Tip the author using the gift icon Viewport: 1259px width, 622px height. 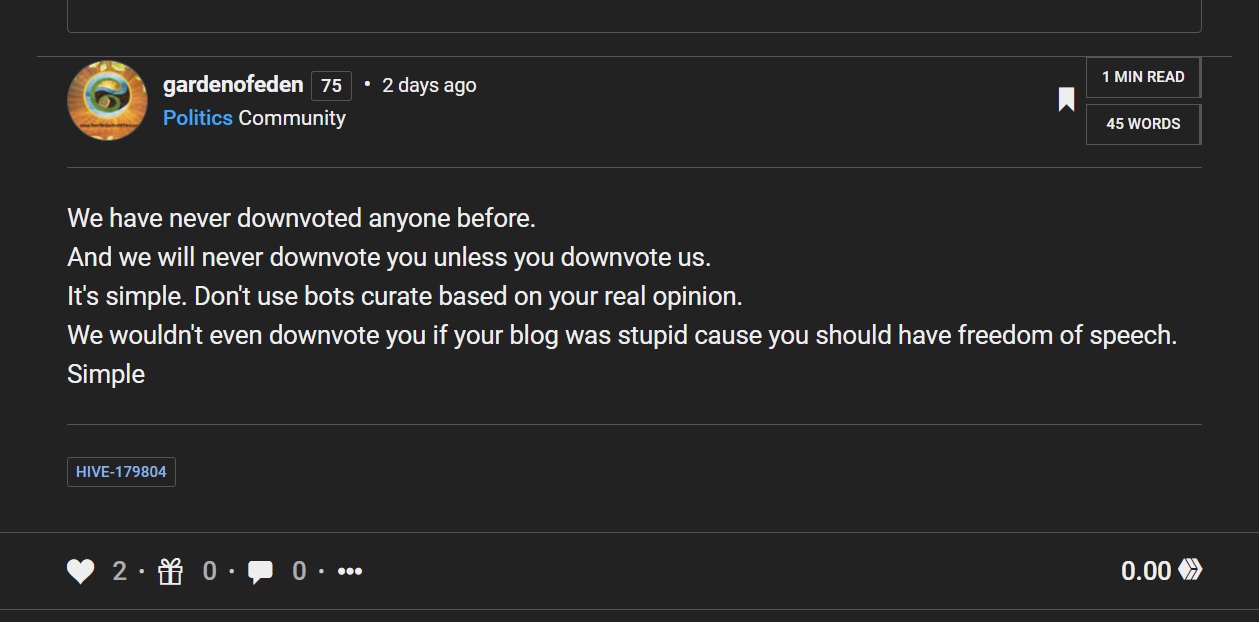click(x=170, y=571)
